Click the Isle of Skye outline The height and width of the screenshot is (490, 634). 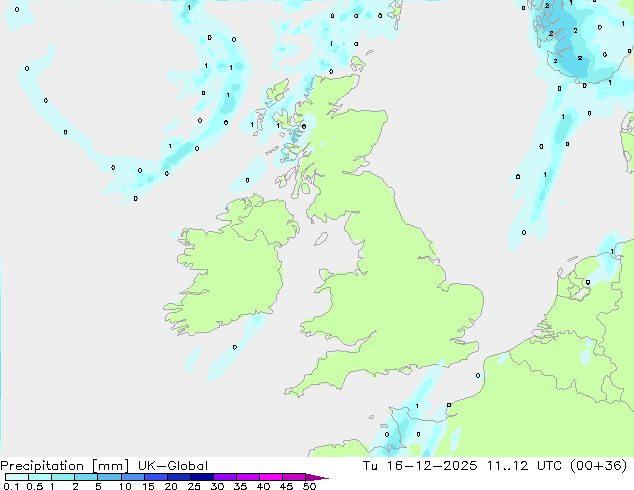[x=283, y=118]
